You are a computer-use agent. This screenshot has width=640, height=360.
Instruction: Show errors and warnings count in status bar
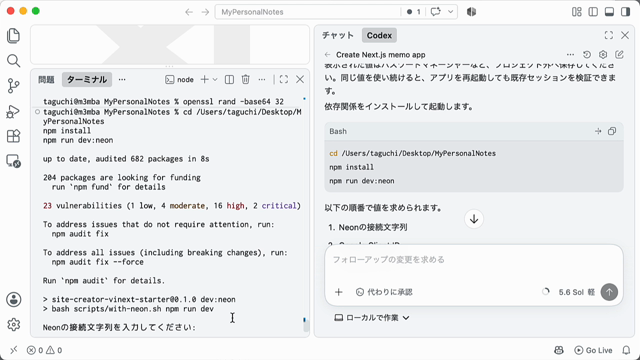pyautogui.click(x=44, y=350)
